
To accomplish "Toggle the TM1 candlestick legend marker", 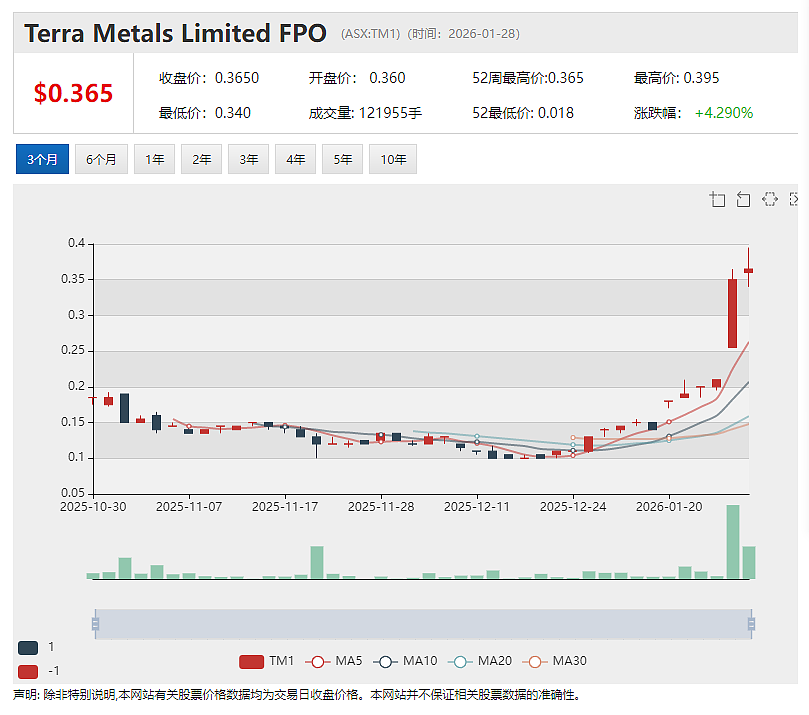I will click(251, 661).
